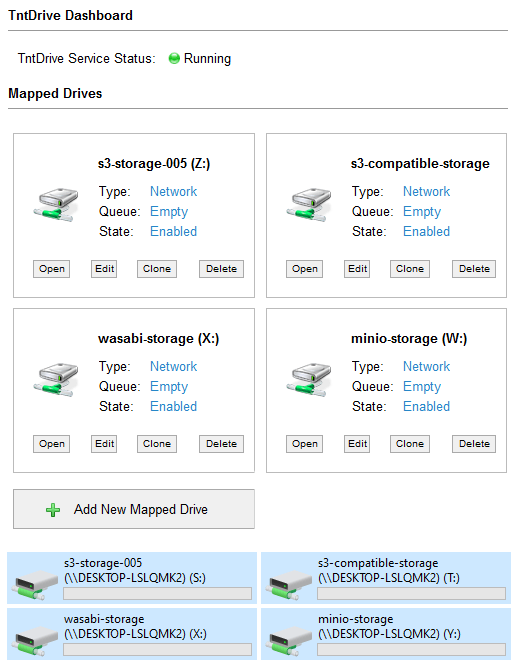The width and height of the screenshot is (519, 668).
Task: Click Add New Mapped Drive button
Action: pos(134,509)
